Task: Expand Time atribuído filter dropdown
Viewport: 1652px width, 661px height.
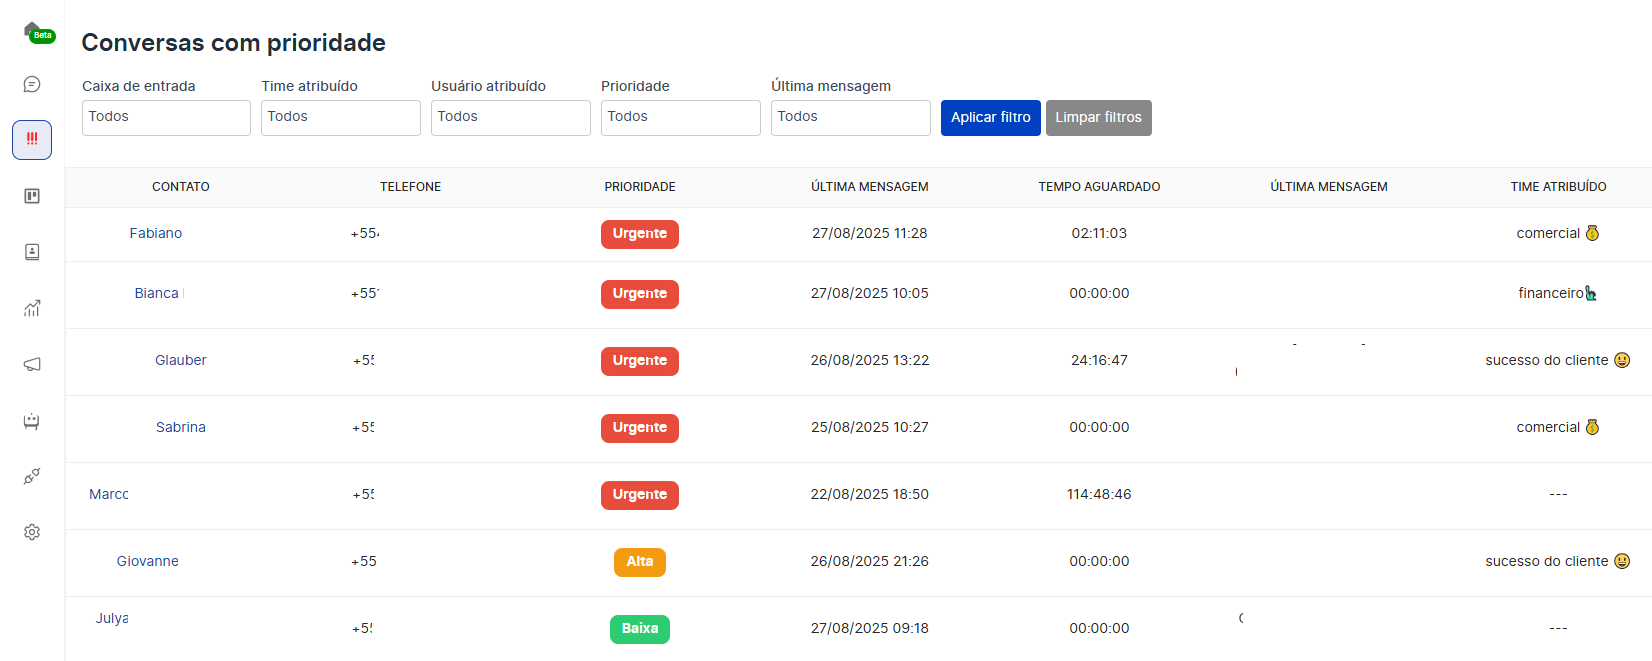Action: 340,117
